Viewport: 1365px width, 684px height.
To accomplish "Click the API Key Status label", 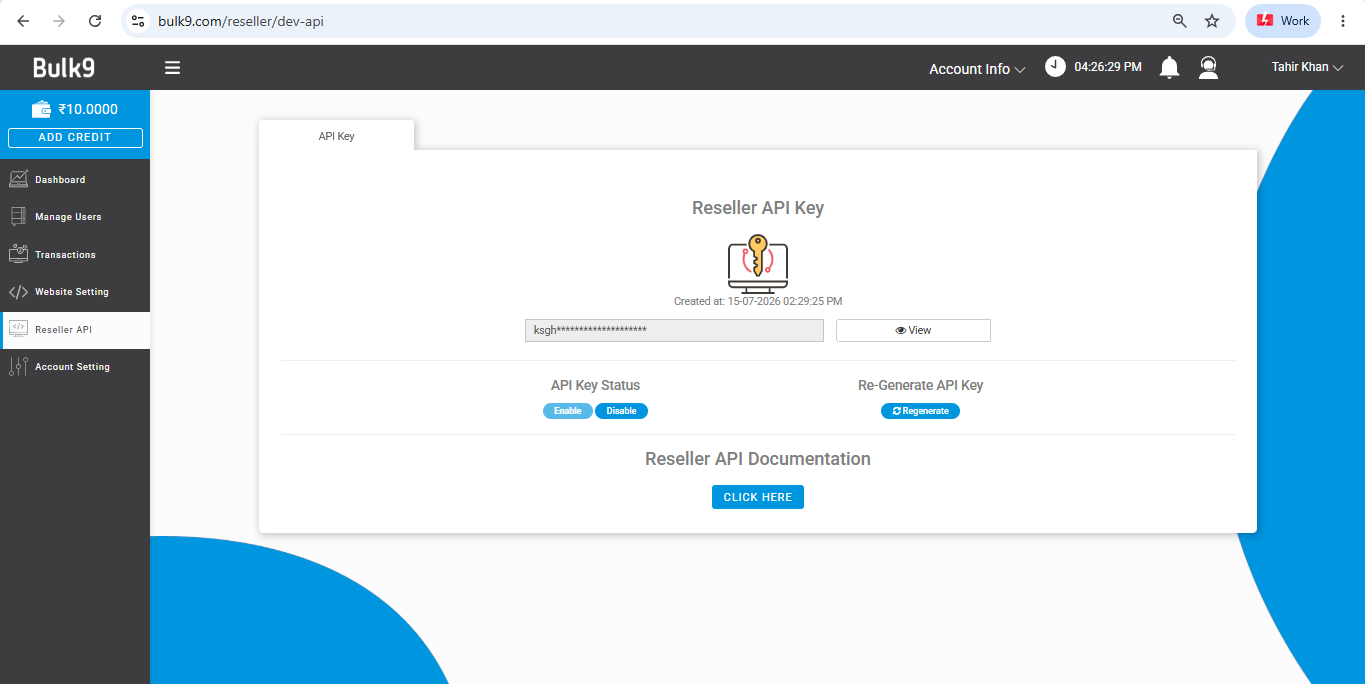I will (x=595, y=385).
